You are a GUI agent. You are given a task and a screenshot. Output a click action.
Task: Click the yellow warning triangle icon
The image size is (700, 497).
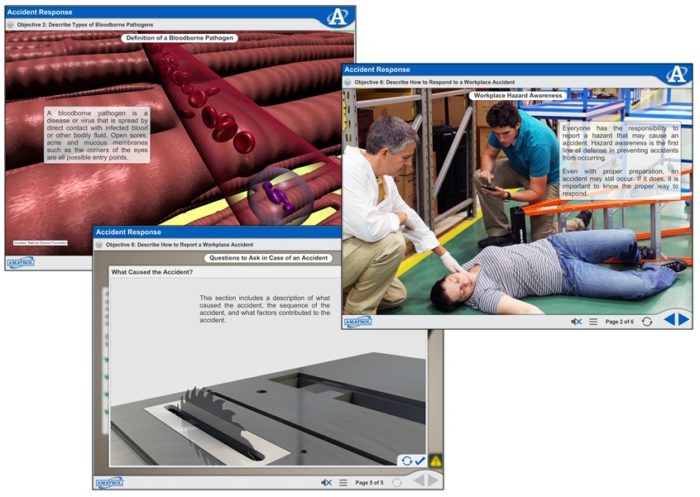click(435, 461)
